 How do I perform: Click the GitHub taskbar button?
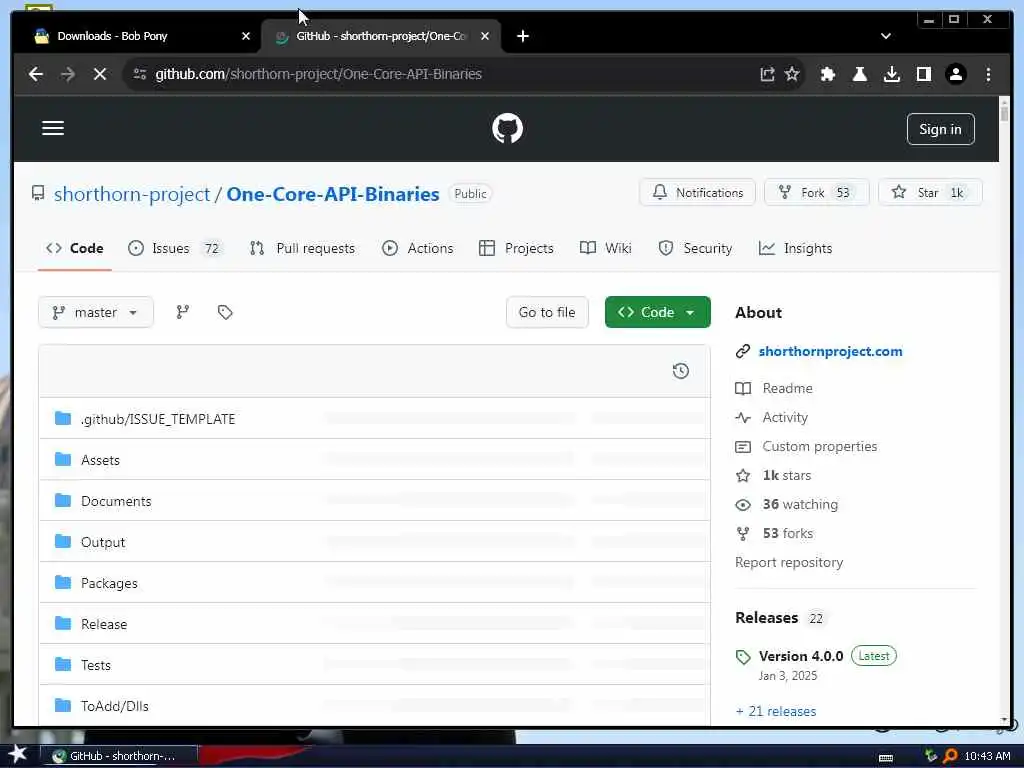click(x=120, y=756)
